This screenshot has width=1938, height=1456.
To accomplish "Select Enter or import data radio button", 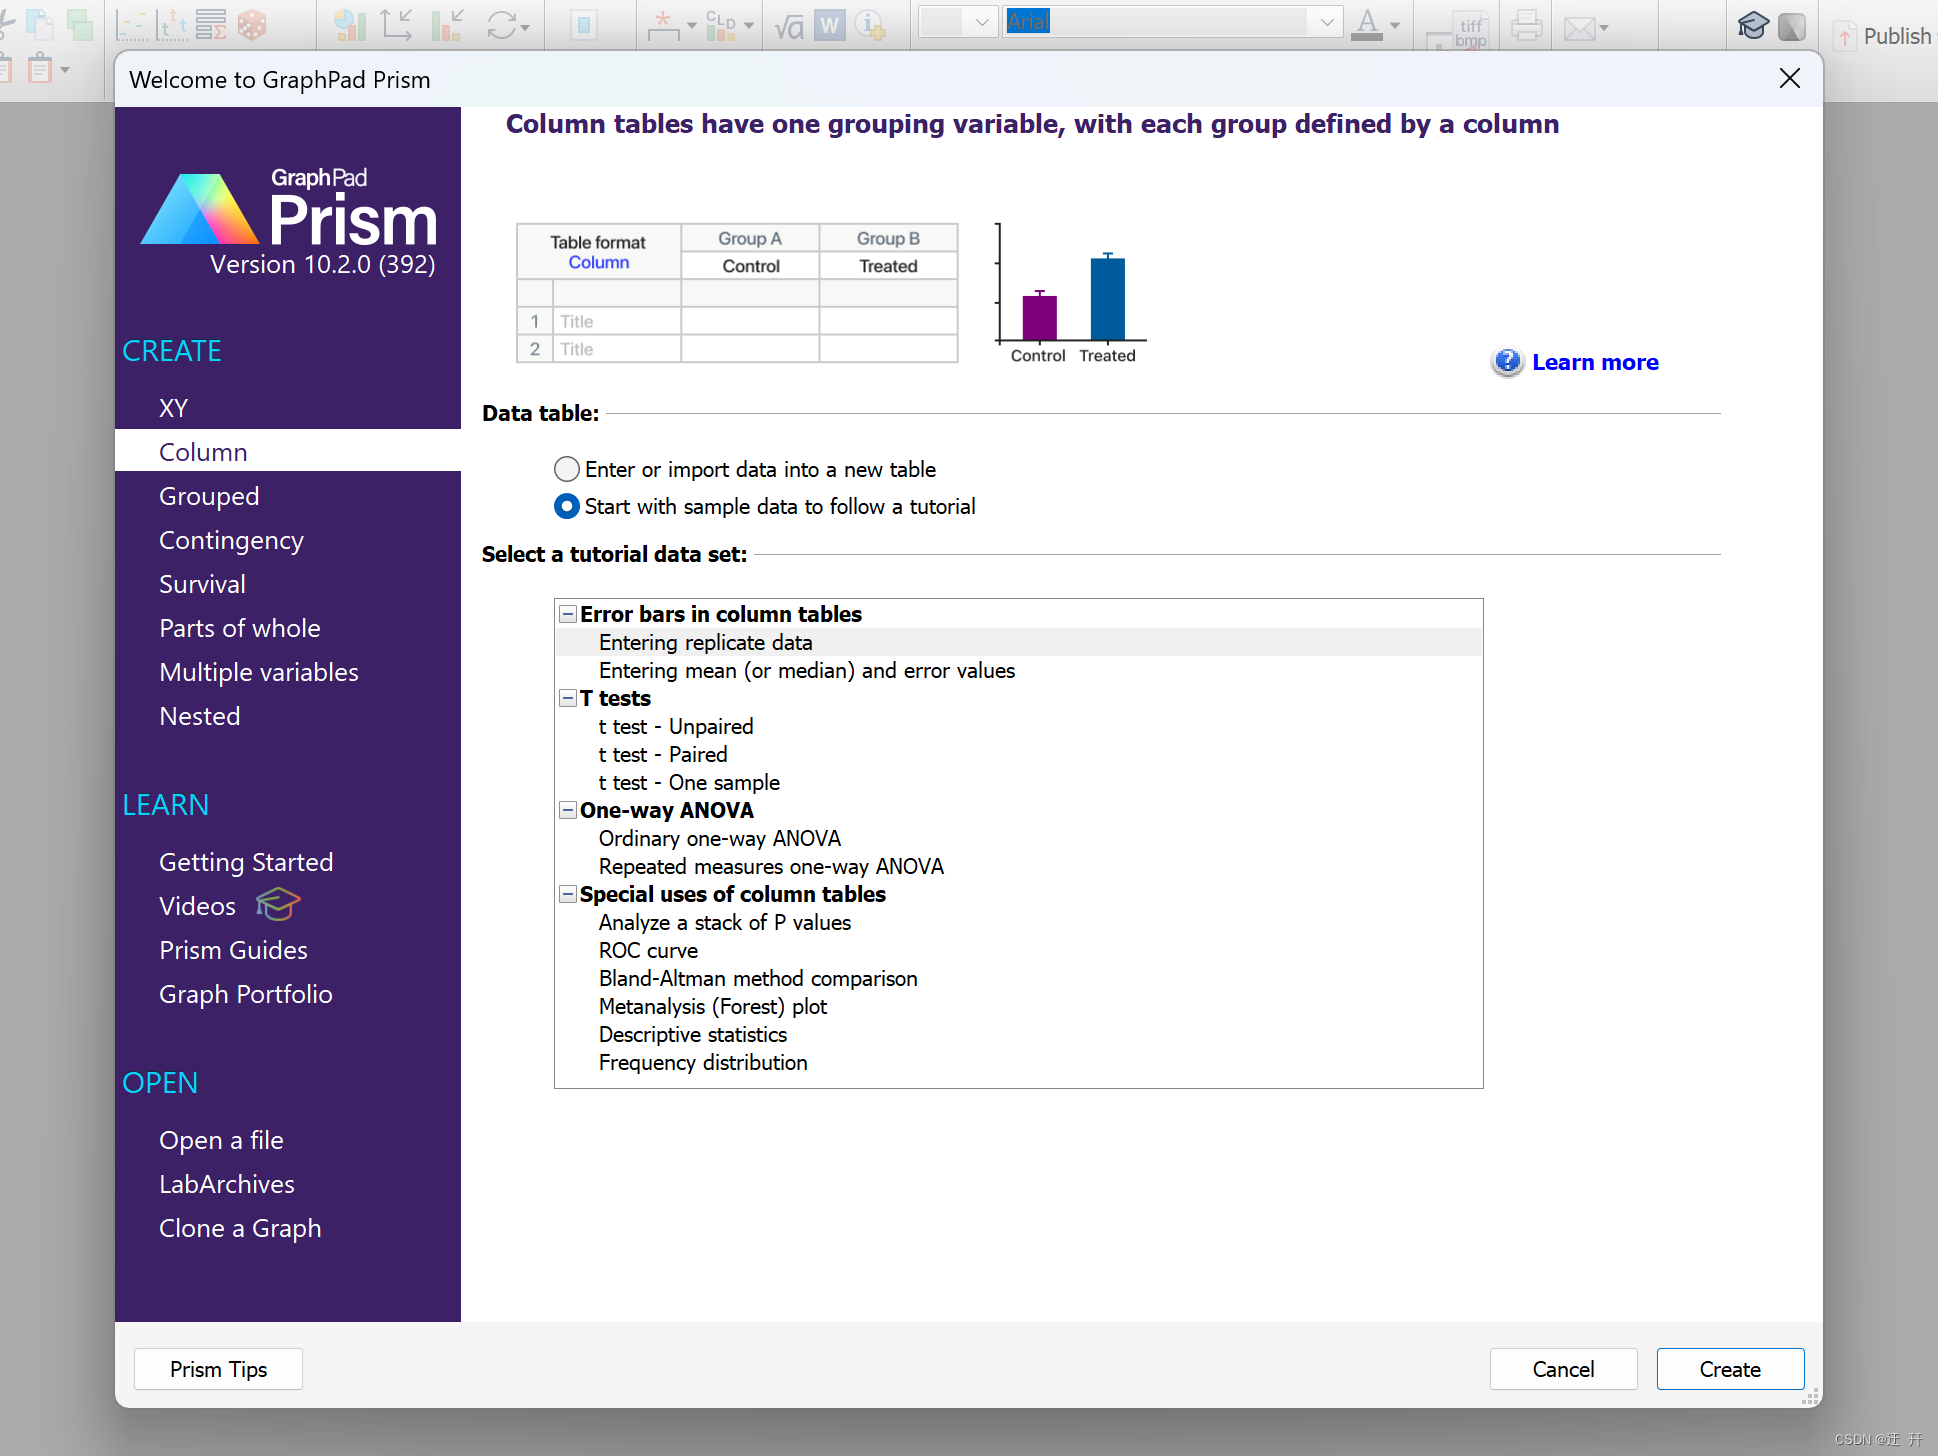I will click(x=567, y=469).
